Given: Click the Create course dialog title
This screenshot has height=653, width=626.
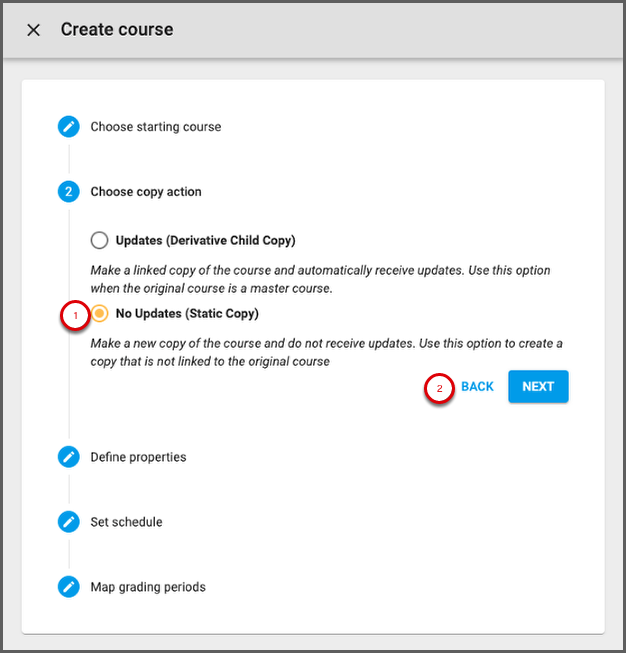Looking at the screenshot, I should (x=117, y=30).
